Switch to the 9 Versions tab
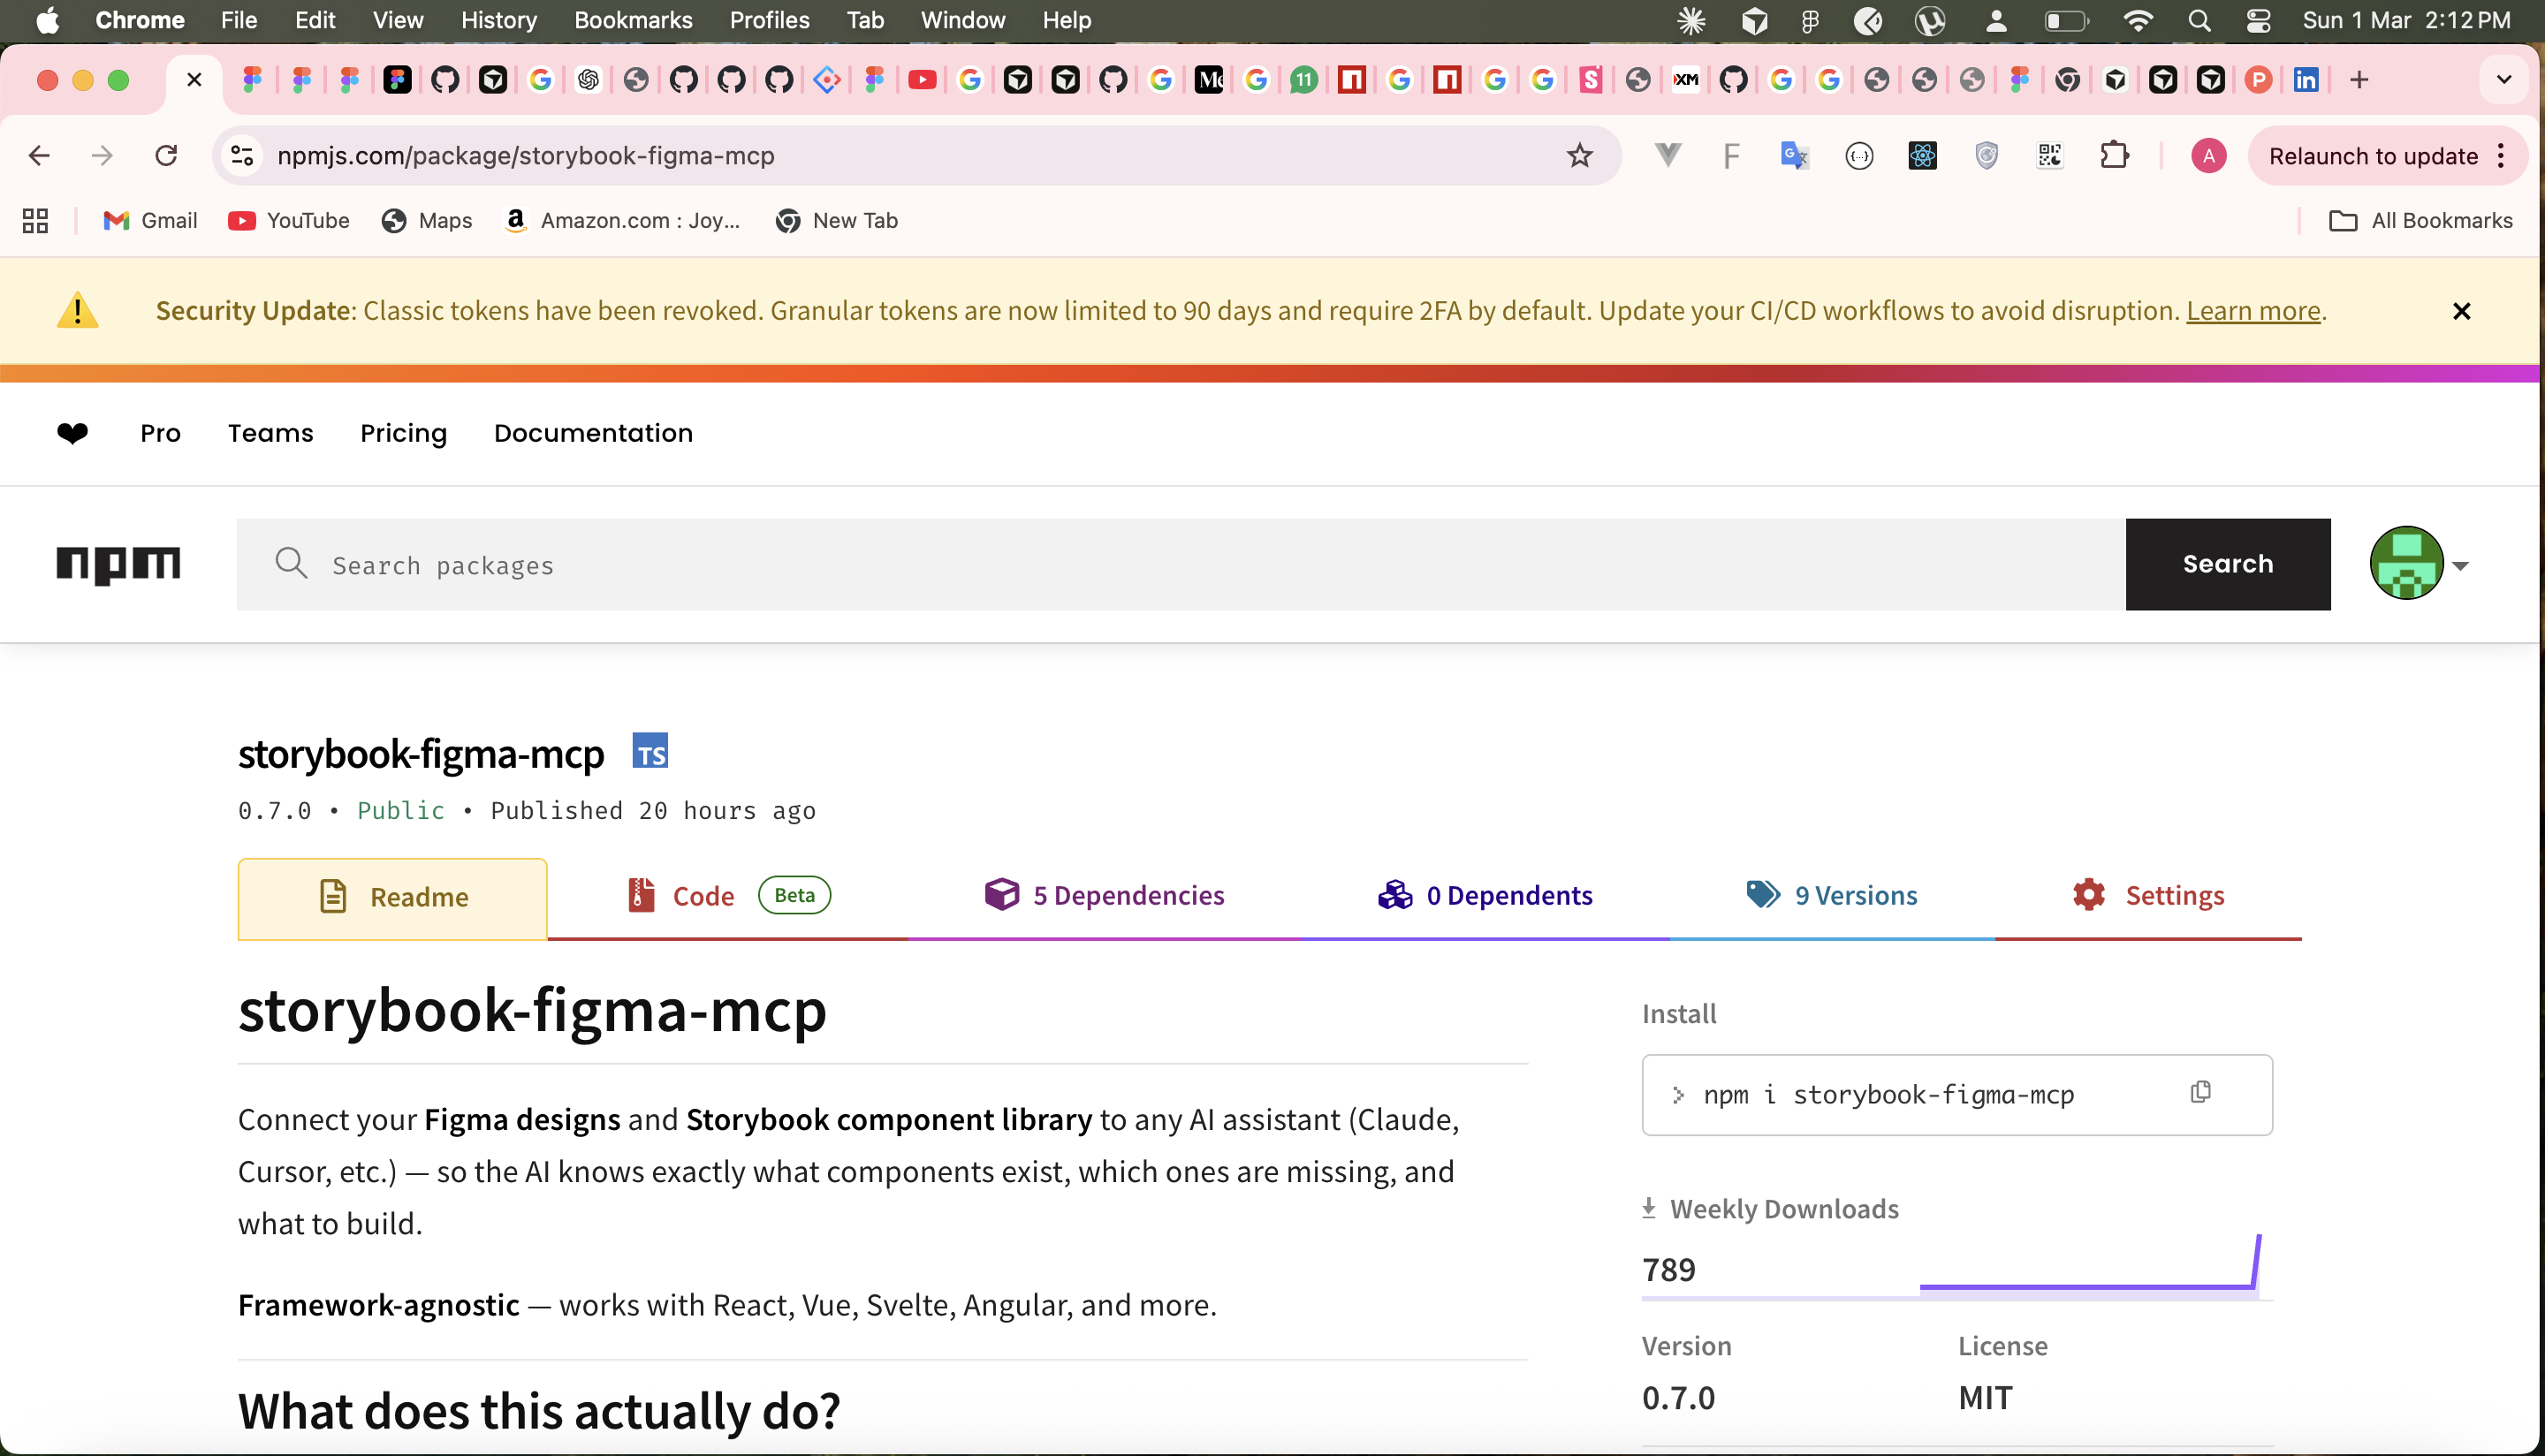The width and height of the screenshot is (2545, 1456). (x=1832, y=895)
